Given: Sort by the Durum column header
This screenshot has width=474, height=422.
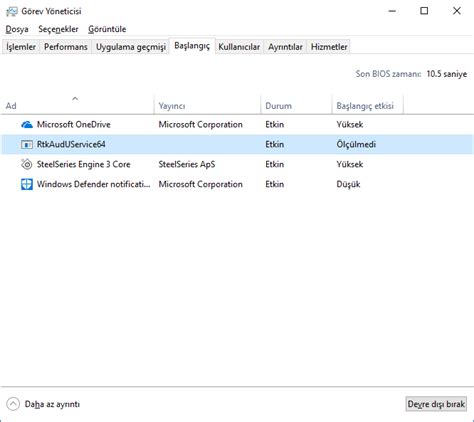Looking at the screenshot, I should 296,106.
